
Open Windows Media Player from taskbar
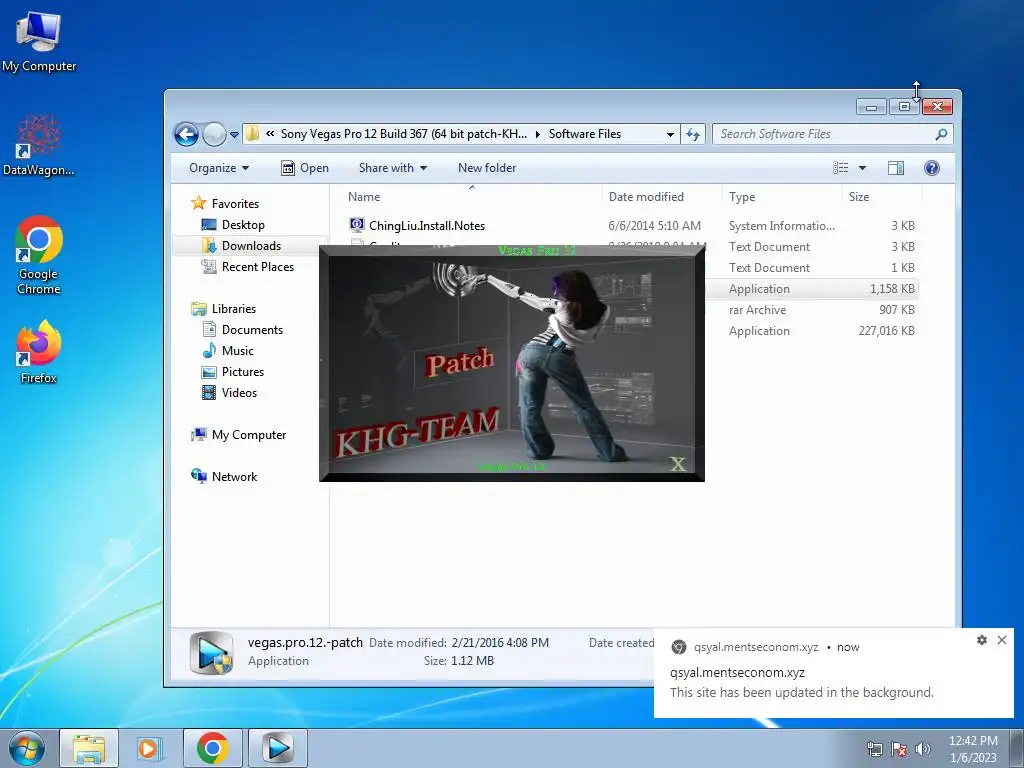[x=148, y=748]
